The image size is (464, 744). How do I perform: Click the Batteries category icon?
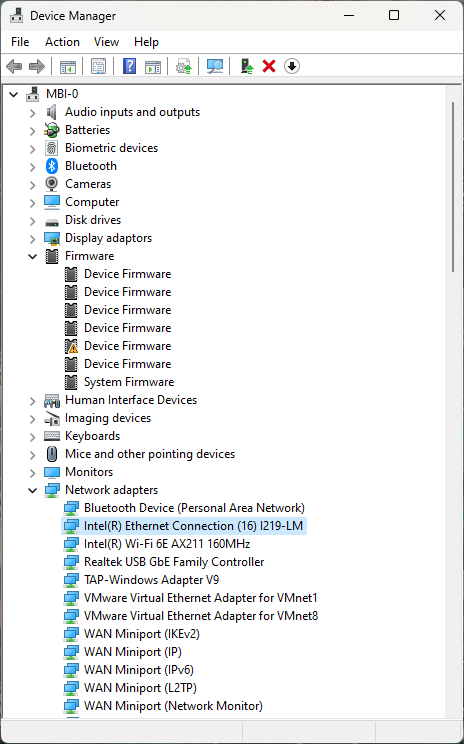pos(52,130)
